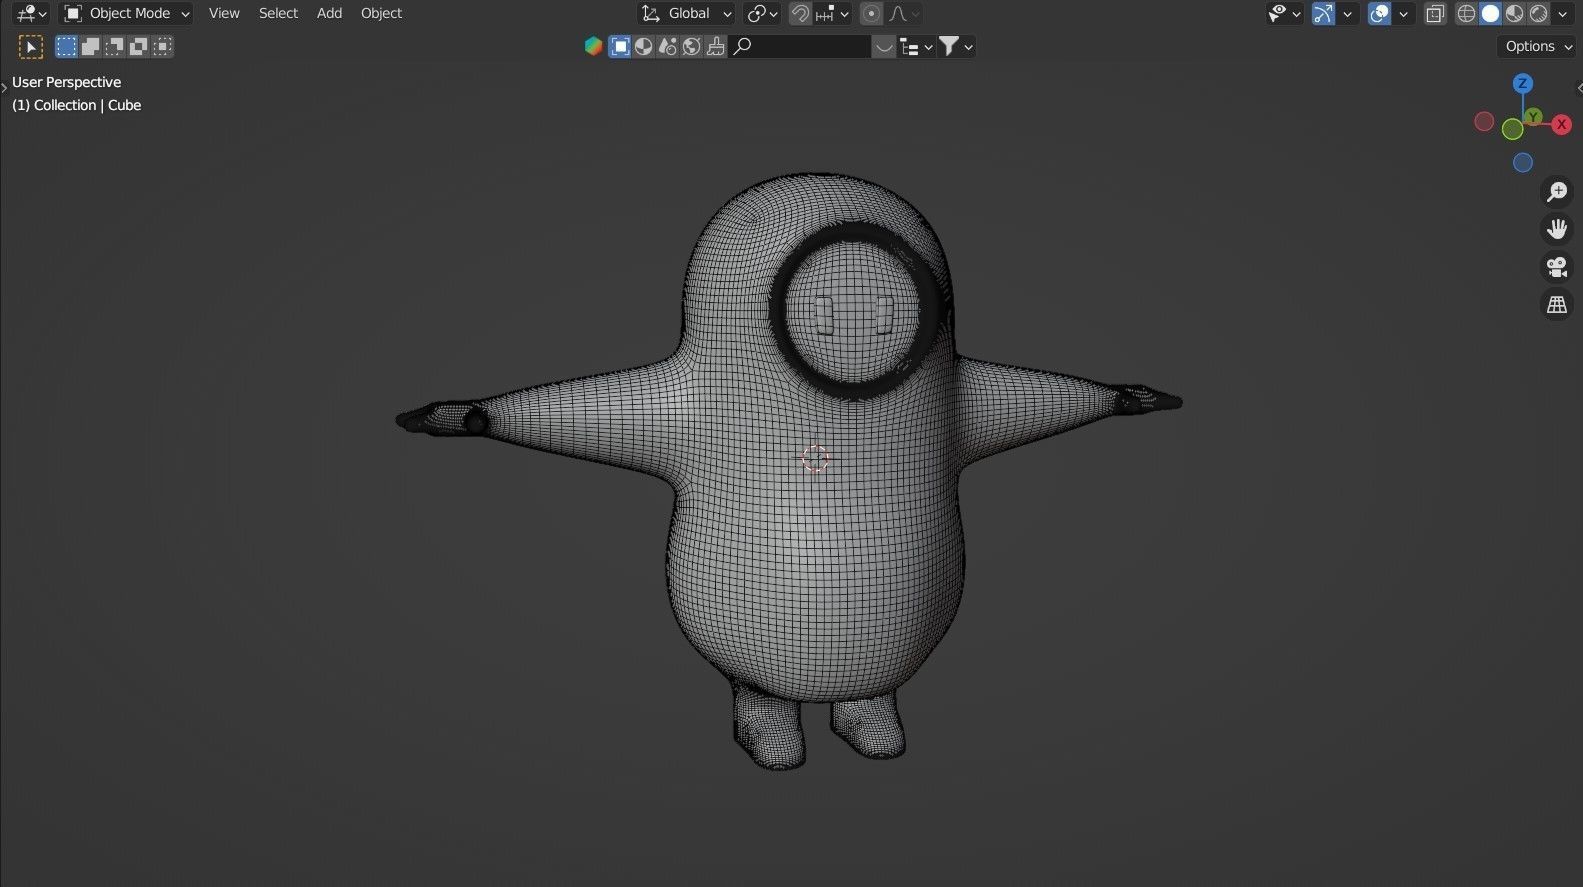Click the 3D cursor on character's chest
The height and width of the screenshot is (887, 1583).
815,458
